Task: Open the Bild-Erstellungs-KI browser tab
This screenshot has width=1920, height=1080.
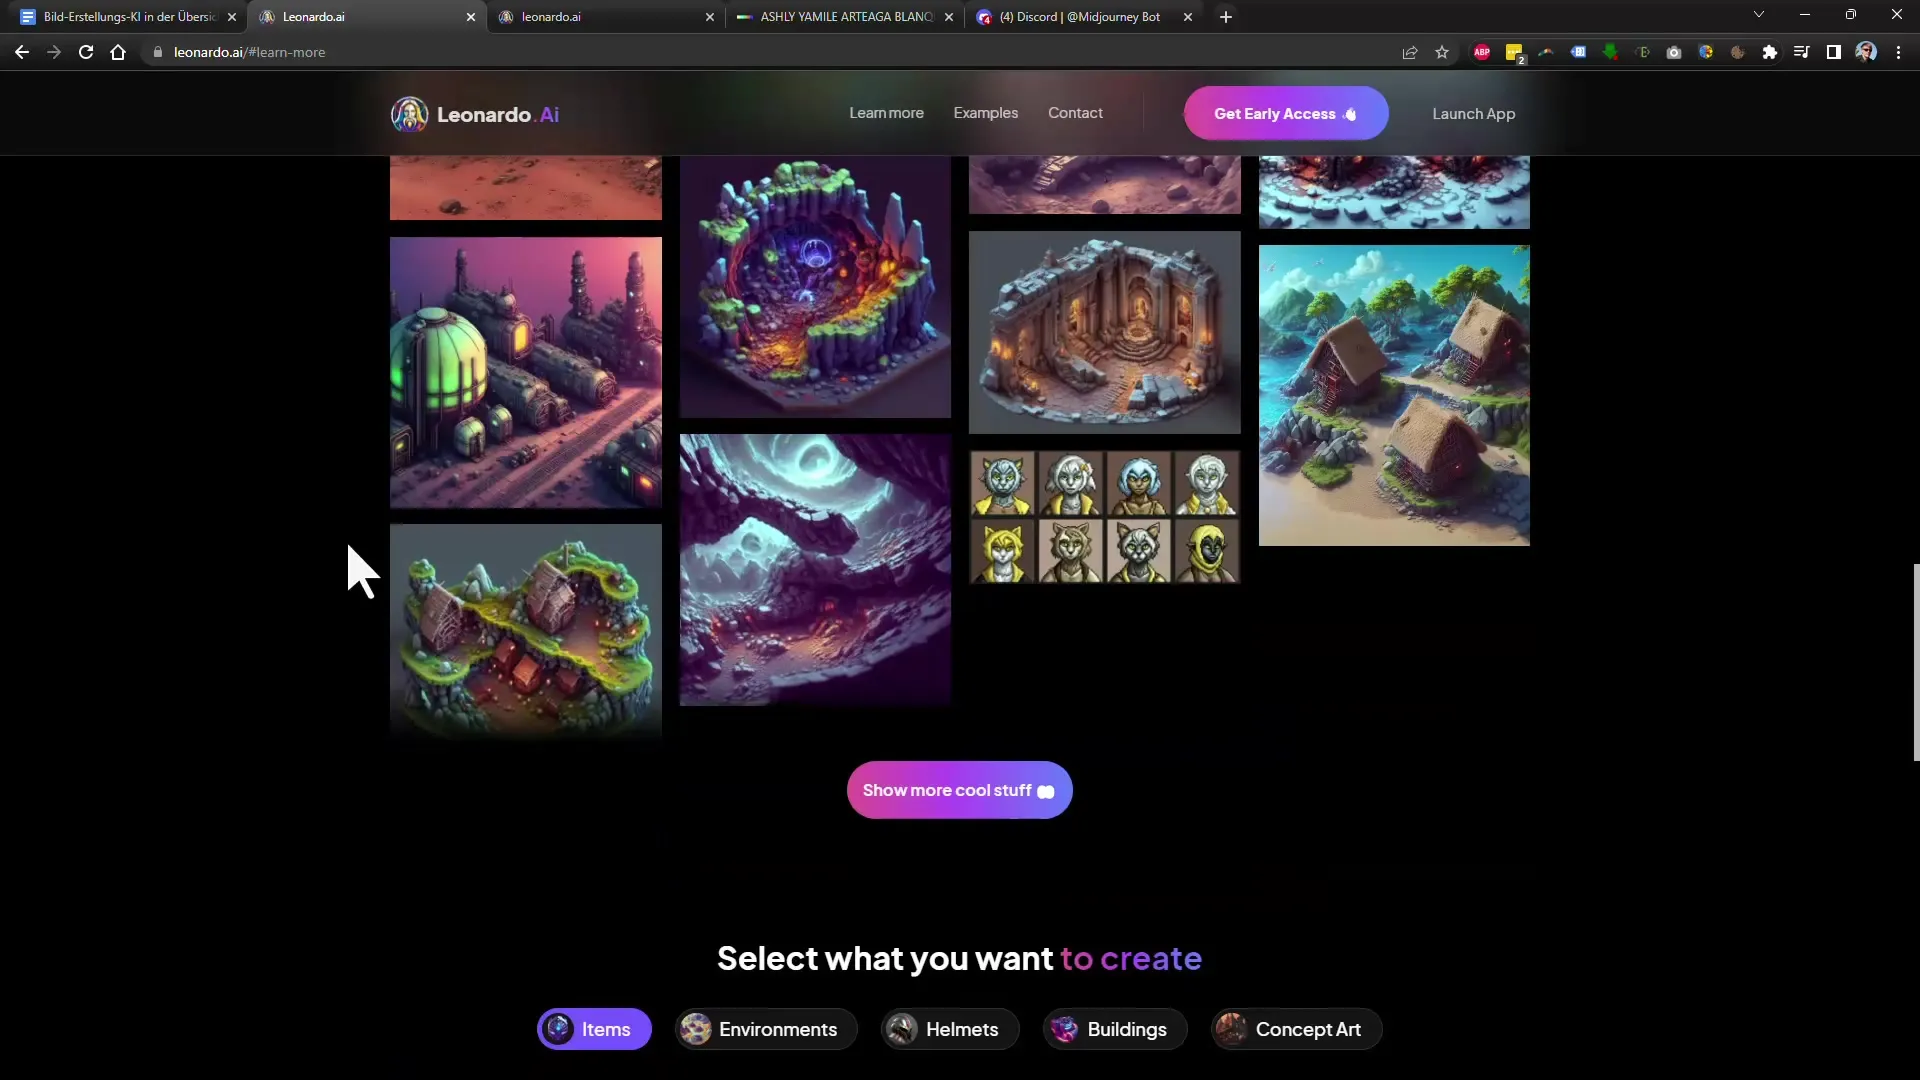Action: (x=120, y=16)
